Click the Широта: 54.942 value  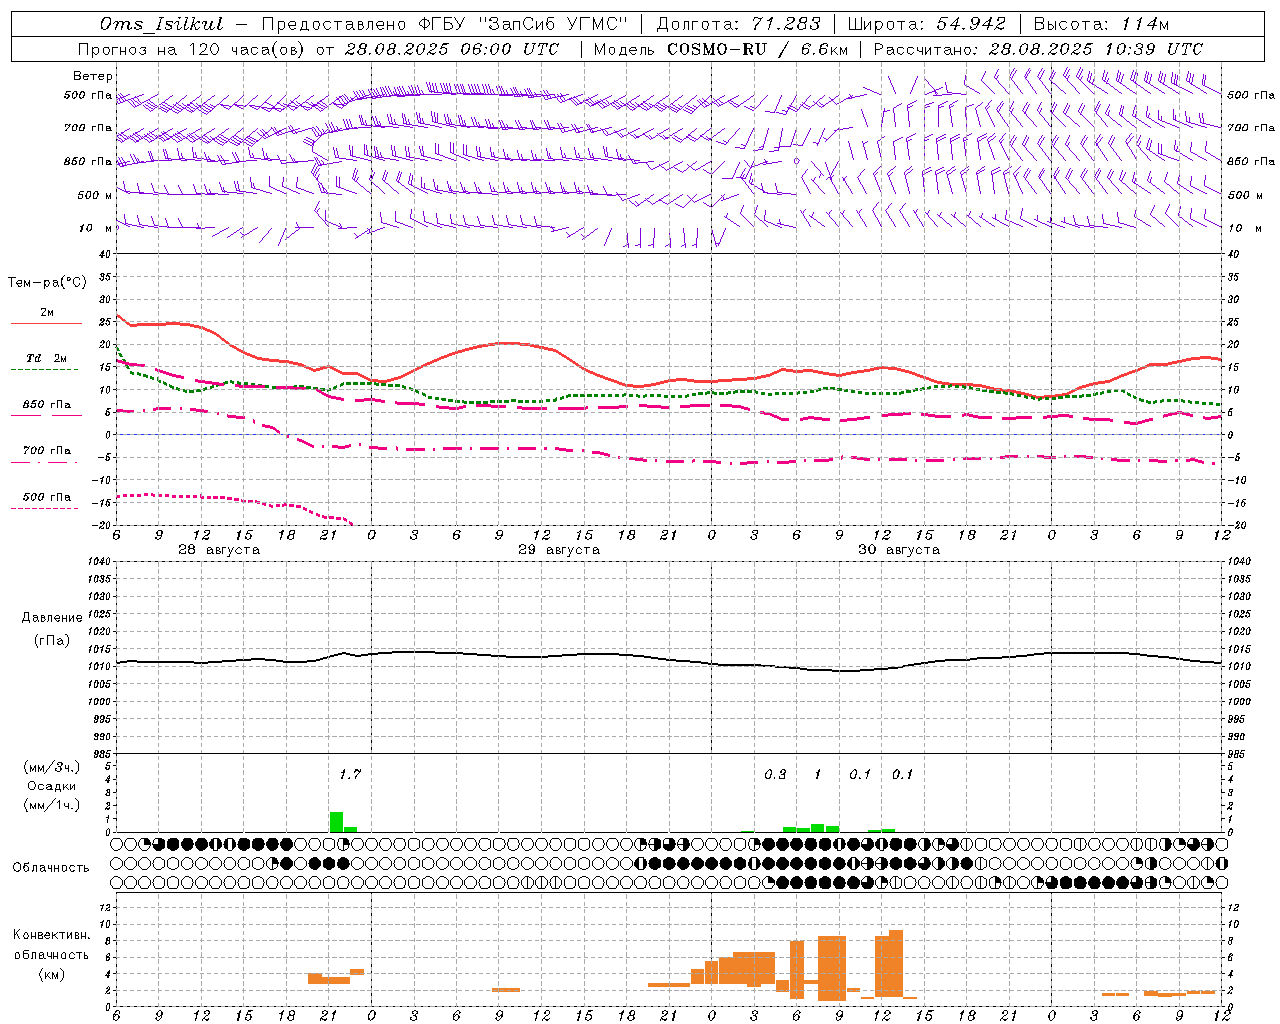926,24
